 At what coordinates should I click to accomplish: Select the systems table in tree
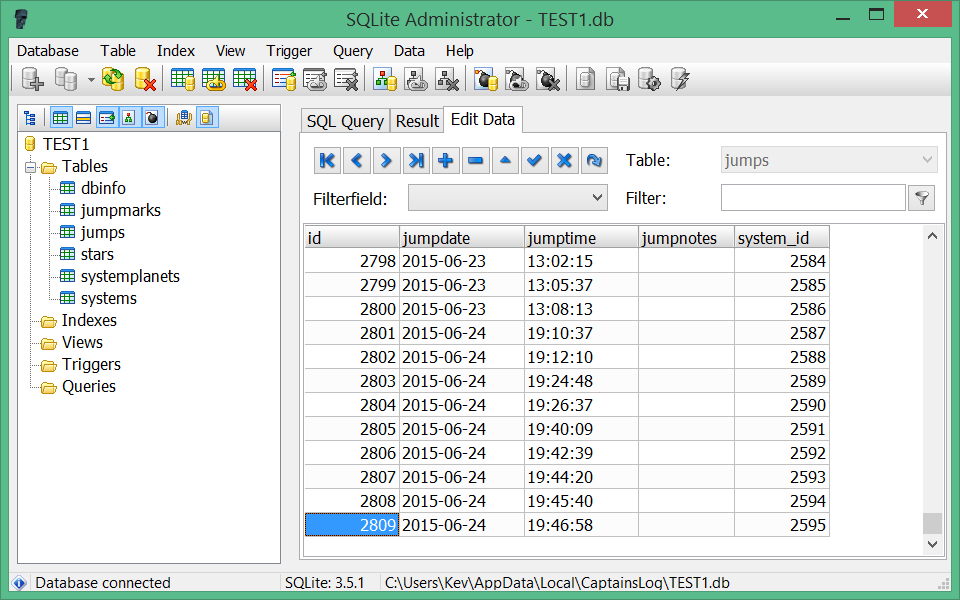point(108,299)
